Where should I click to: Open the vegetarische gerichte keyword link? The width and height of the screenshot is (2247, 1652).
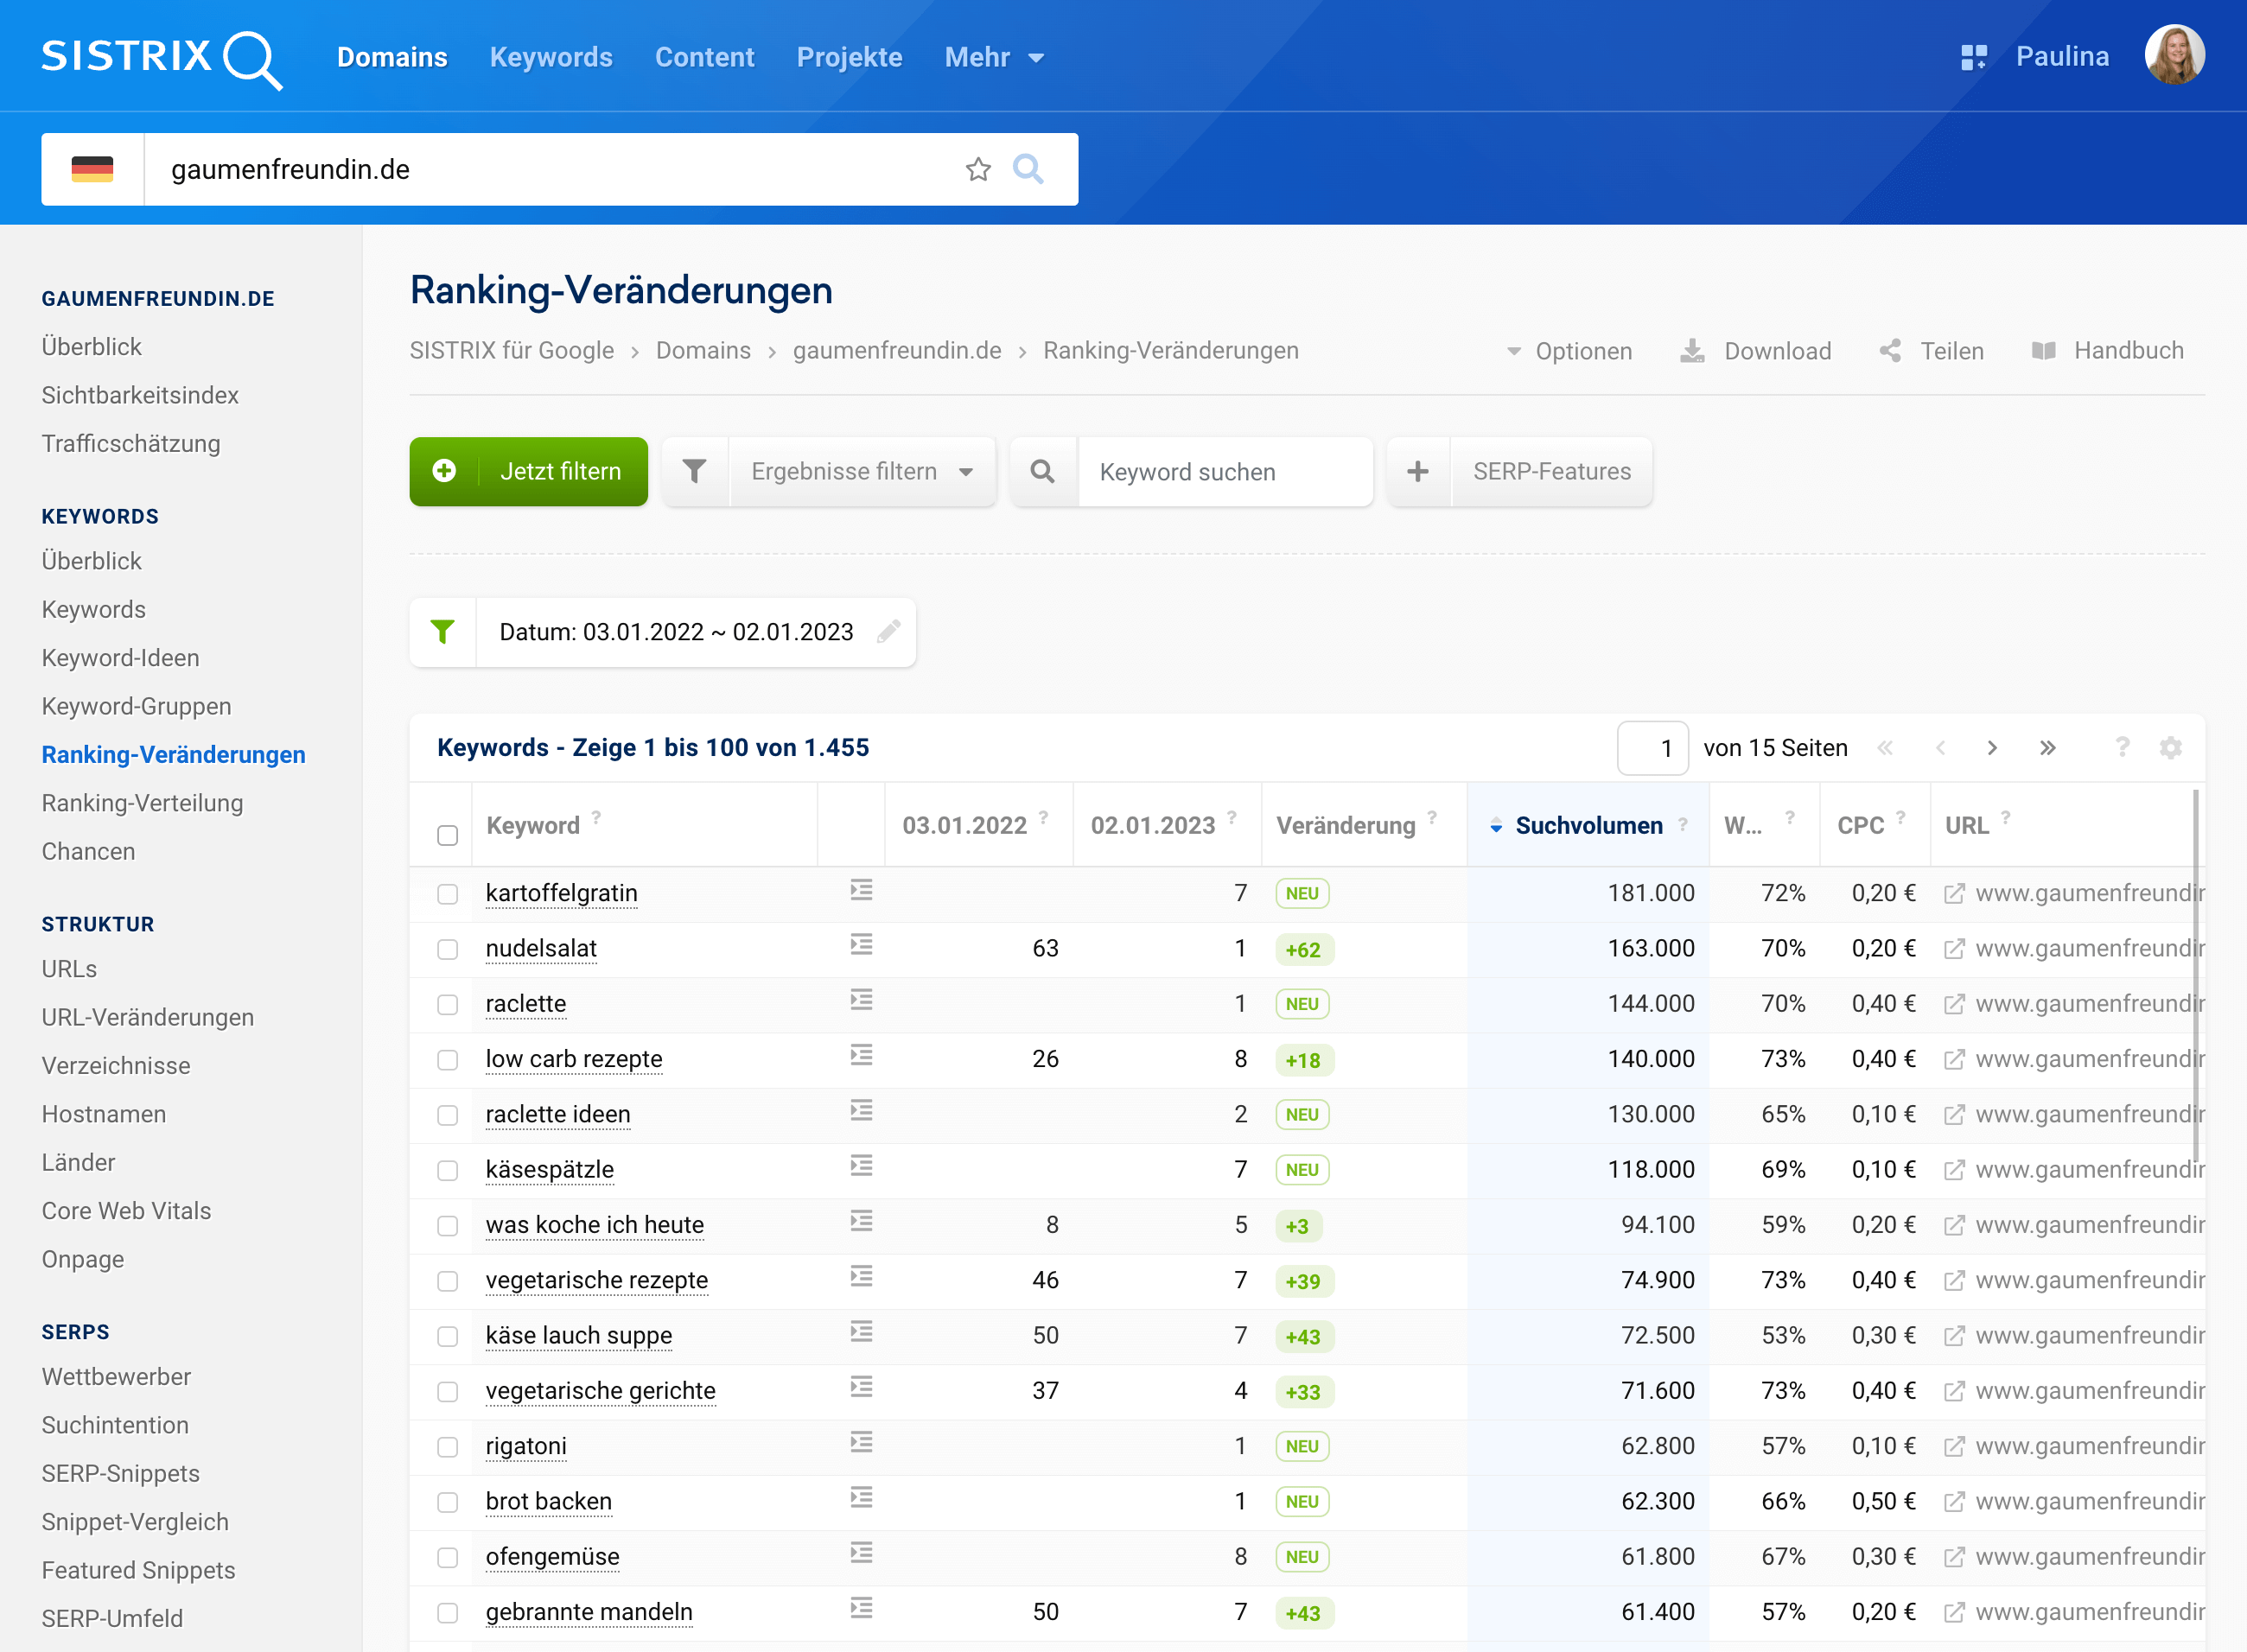pyautogui.click(x=600, y=1391)
